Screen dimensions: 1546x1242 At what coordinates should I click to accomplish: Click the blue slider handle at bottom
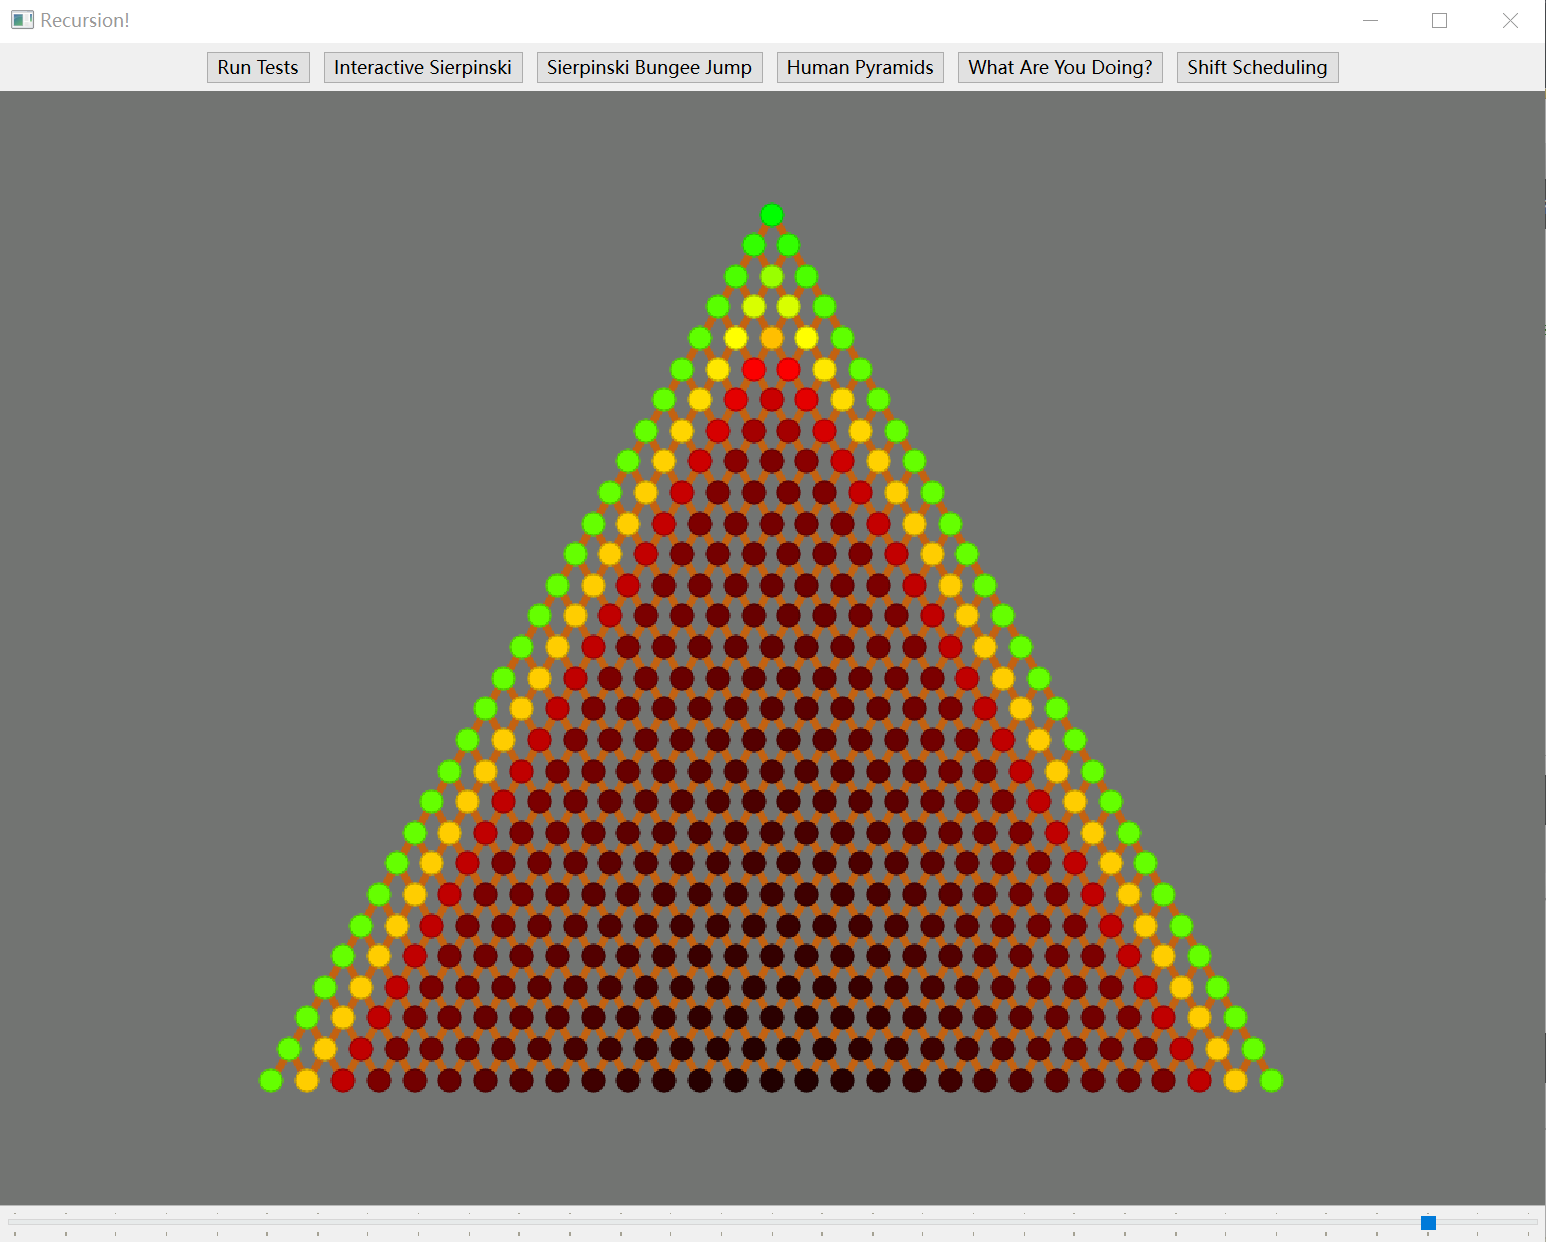[x=1428, y=1222]
